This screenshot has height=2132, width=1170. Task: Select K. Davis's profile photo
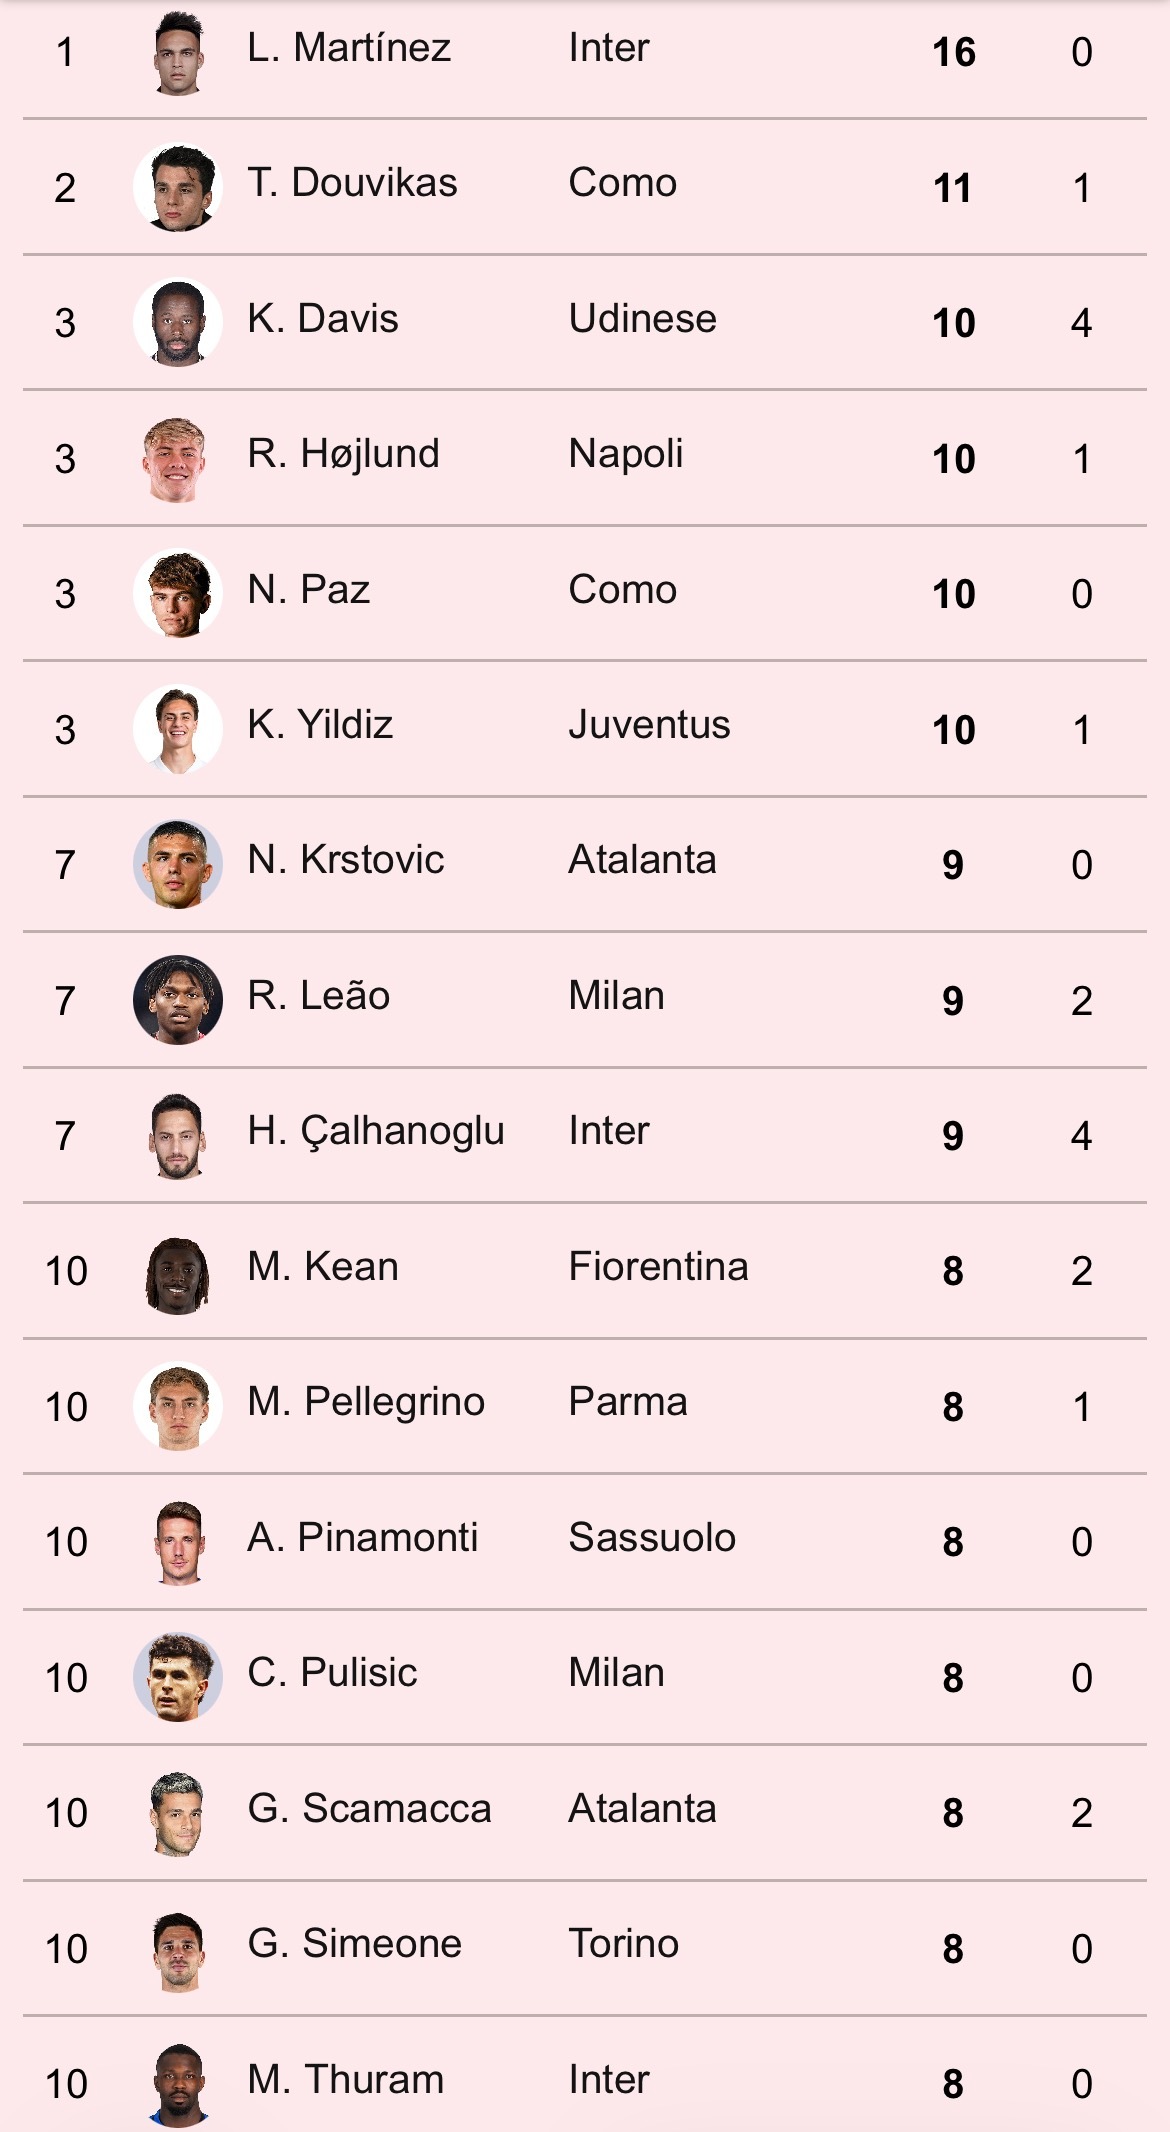178,322
